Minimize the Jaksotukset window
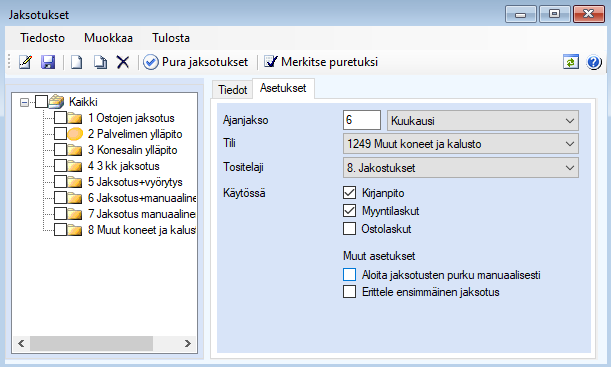The height and width of the screenshot is (367, 611). click(521, 14)
